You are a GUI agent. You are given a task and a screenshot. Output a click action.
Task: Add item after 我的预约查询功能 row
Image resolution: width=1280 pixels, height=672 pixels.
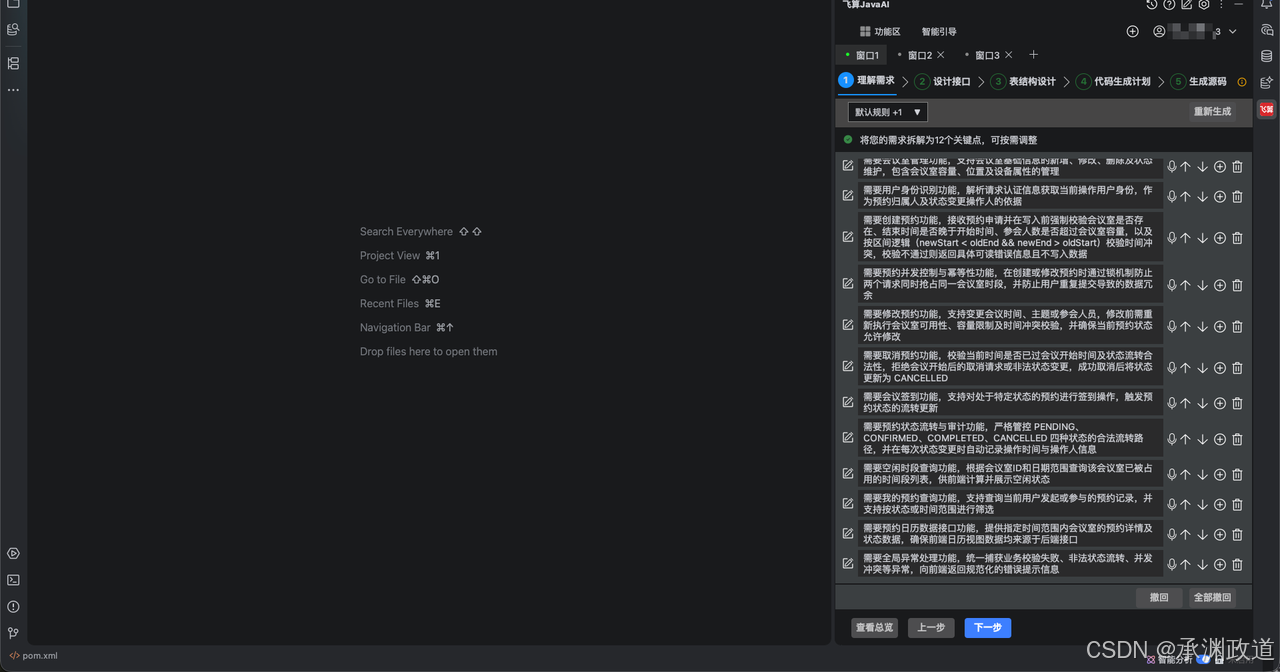1220,504
